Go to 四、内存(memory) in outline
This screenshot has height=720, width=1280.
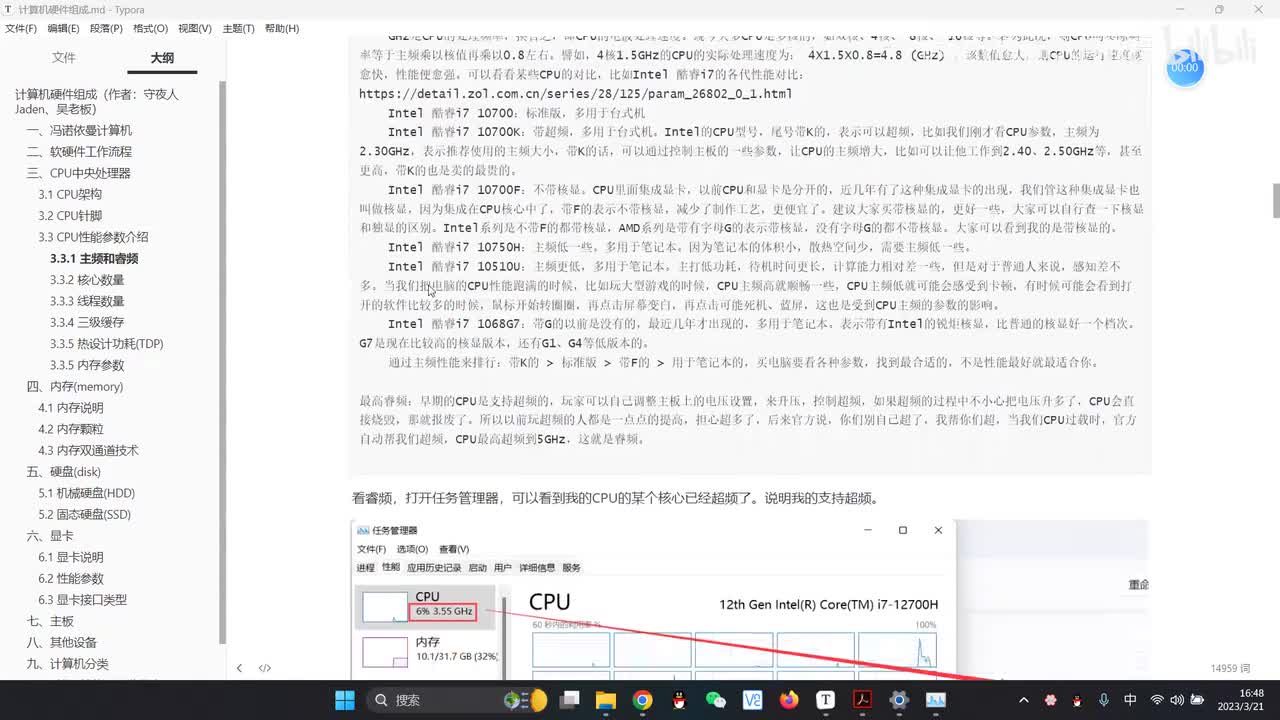point(75,386)
